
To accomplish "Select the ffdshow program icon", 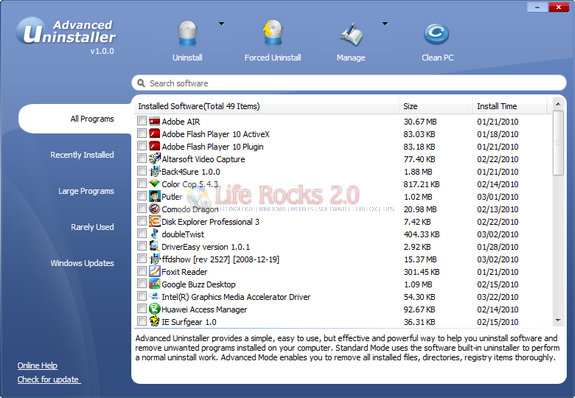I will [154, 259].
